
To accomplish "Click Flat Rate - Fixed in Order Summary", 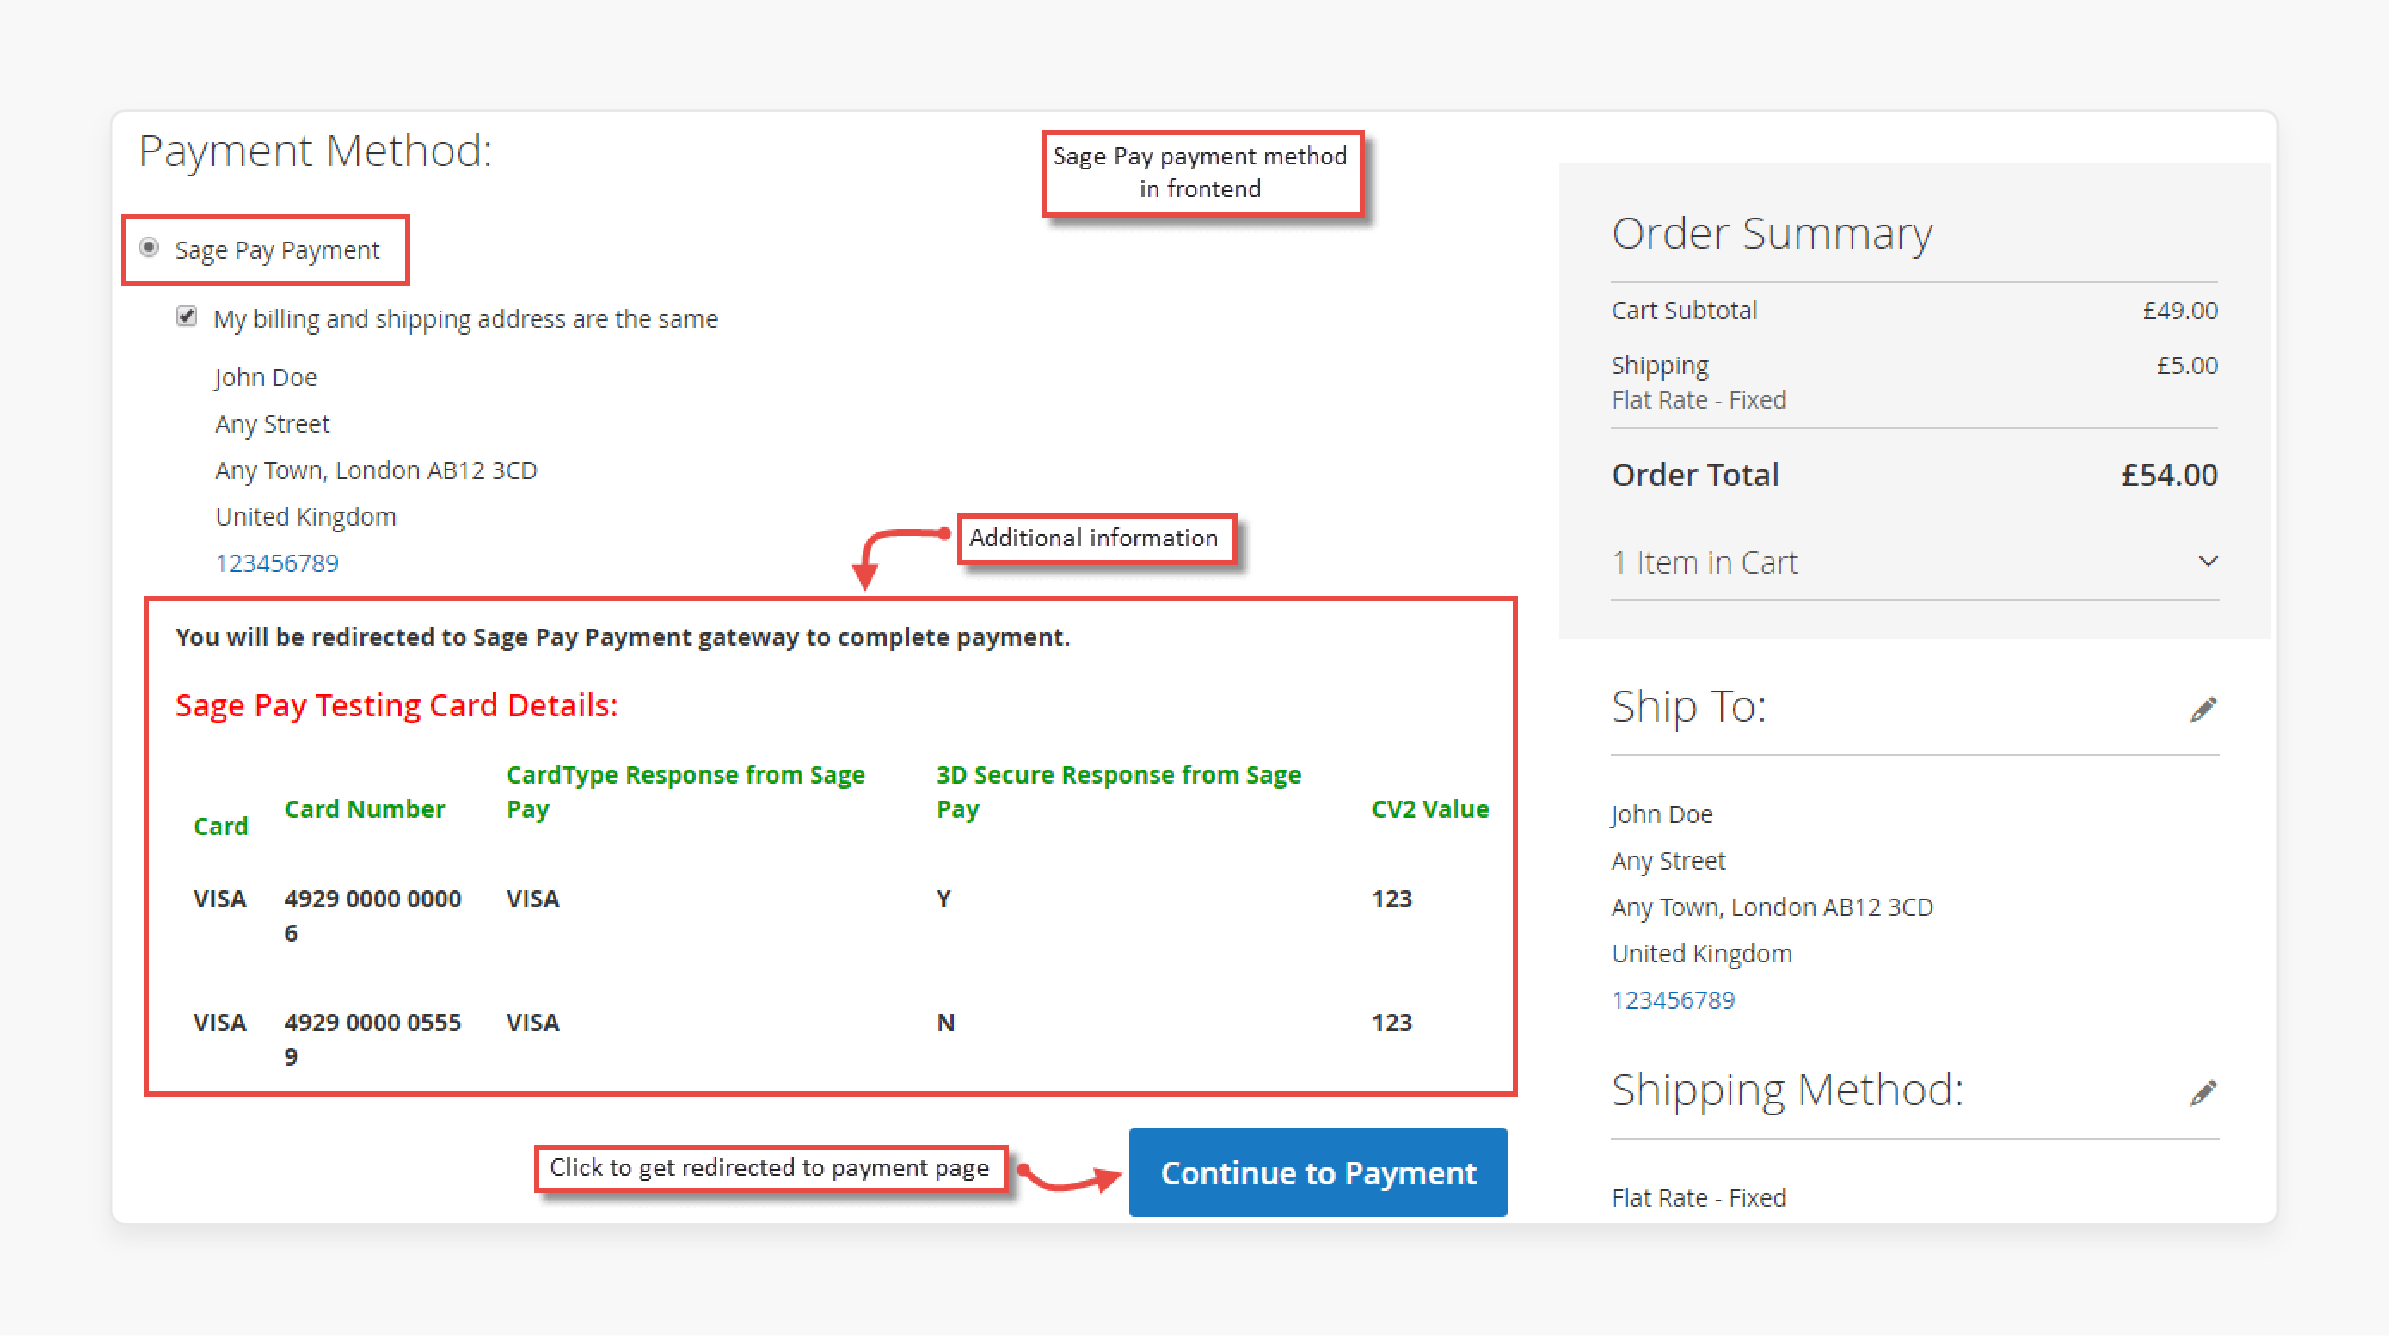I will pyautogui.click(x=1698, y=400).
